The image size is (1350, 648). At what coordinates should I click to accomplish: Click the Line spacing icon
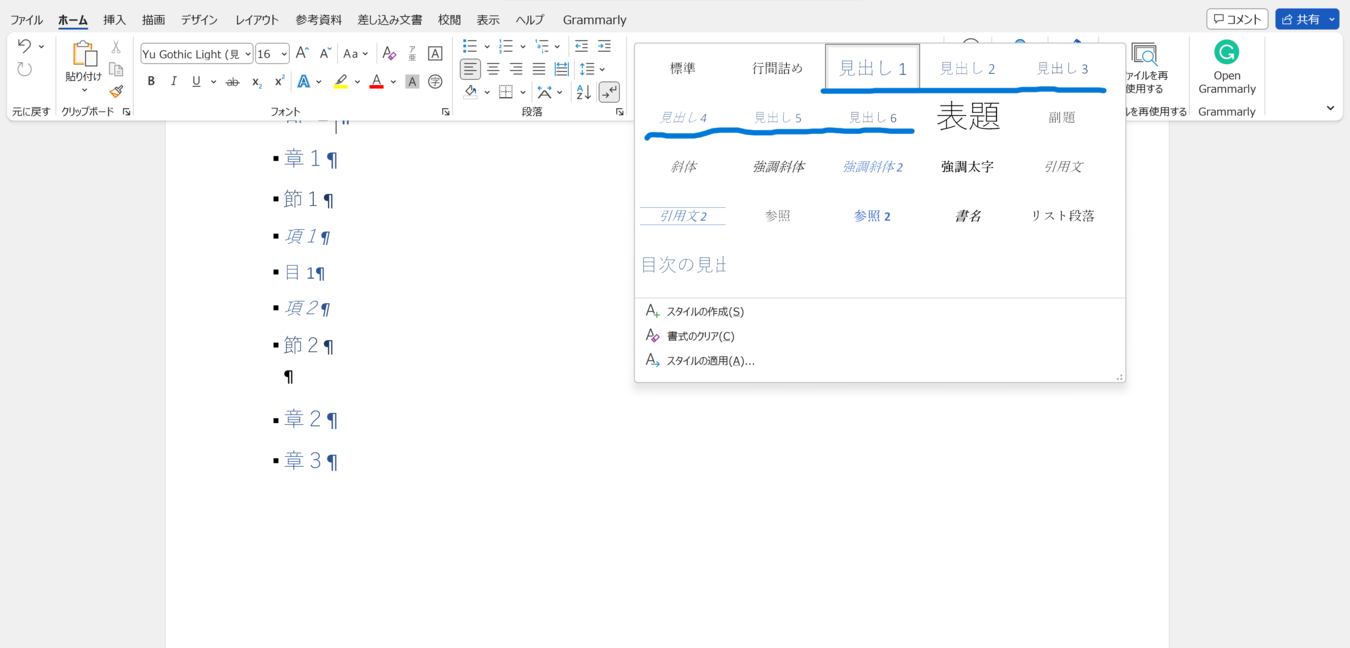pos(587,69)
